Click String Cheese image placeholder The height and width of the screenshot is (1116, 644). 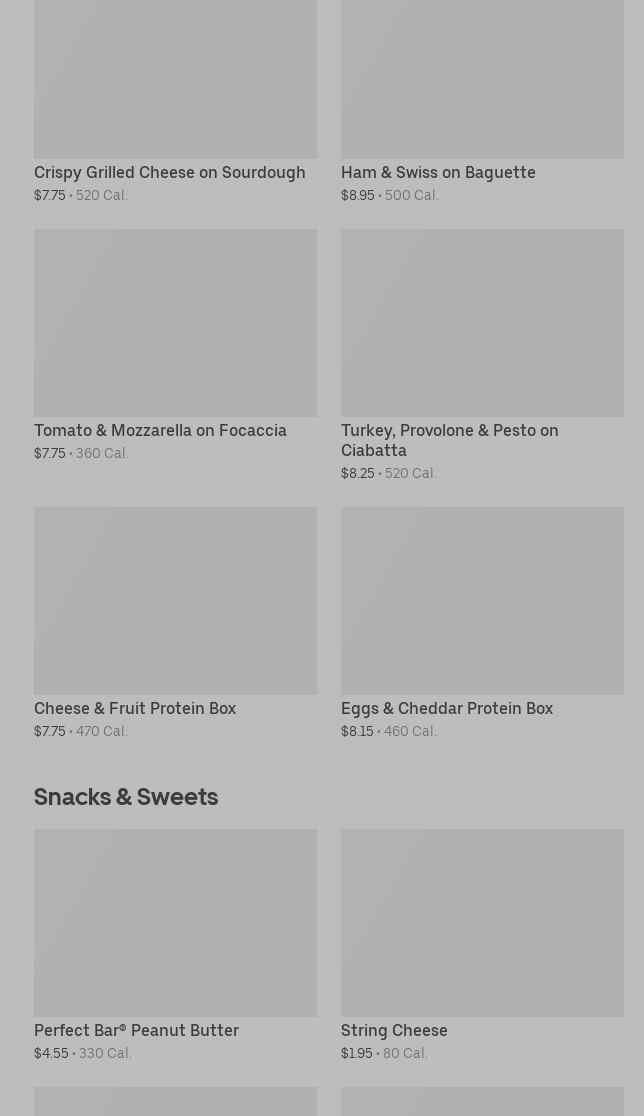point(482,922)
